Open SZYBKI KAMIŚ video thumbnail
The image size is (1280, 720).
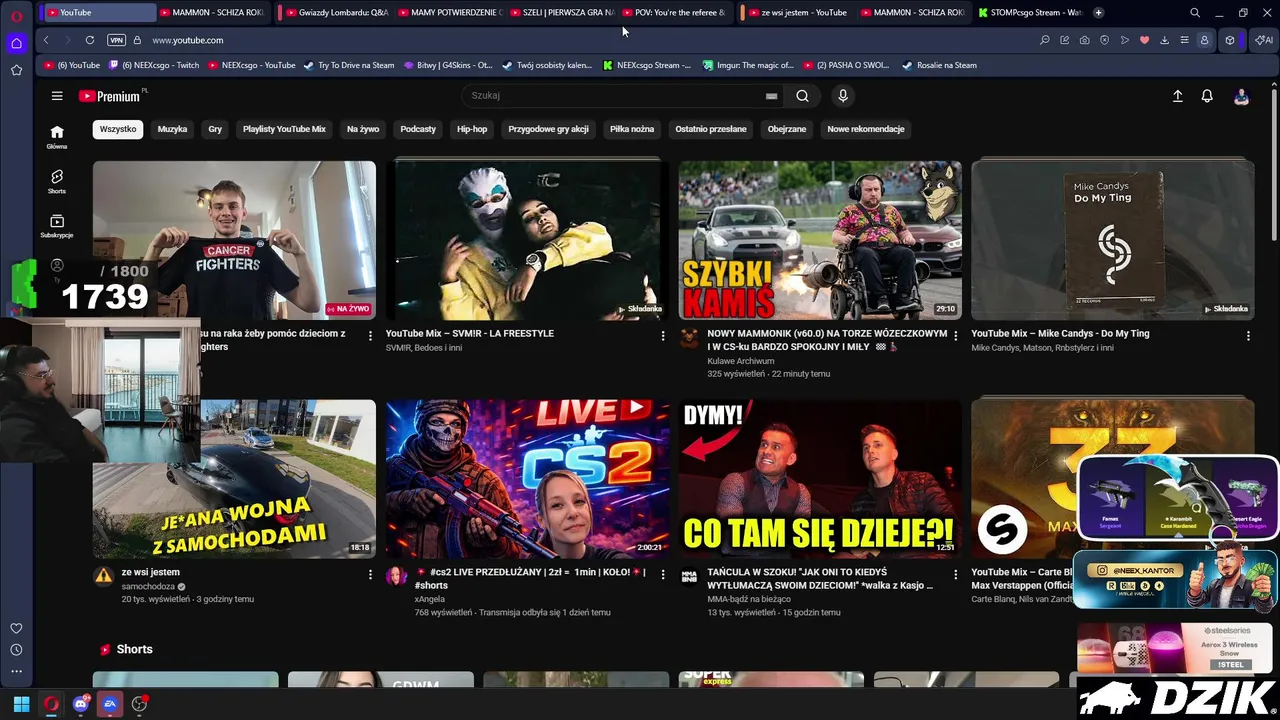[x=820, y=240]
